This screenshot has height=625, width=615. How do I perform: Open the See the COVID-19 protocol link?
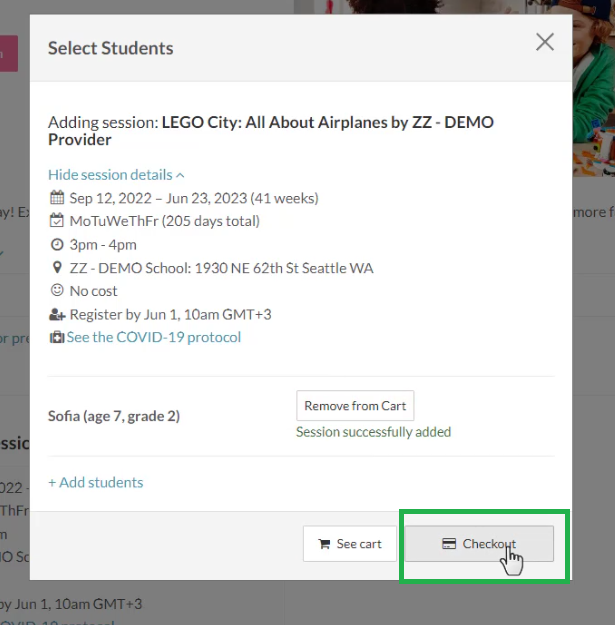pos(153,337)
